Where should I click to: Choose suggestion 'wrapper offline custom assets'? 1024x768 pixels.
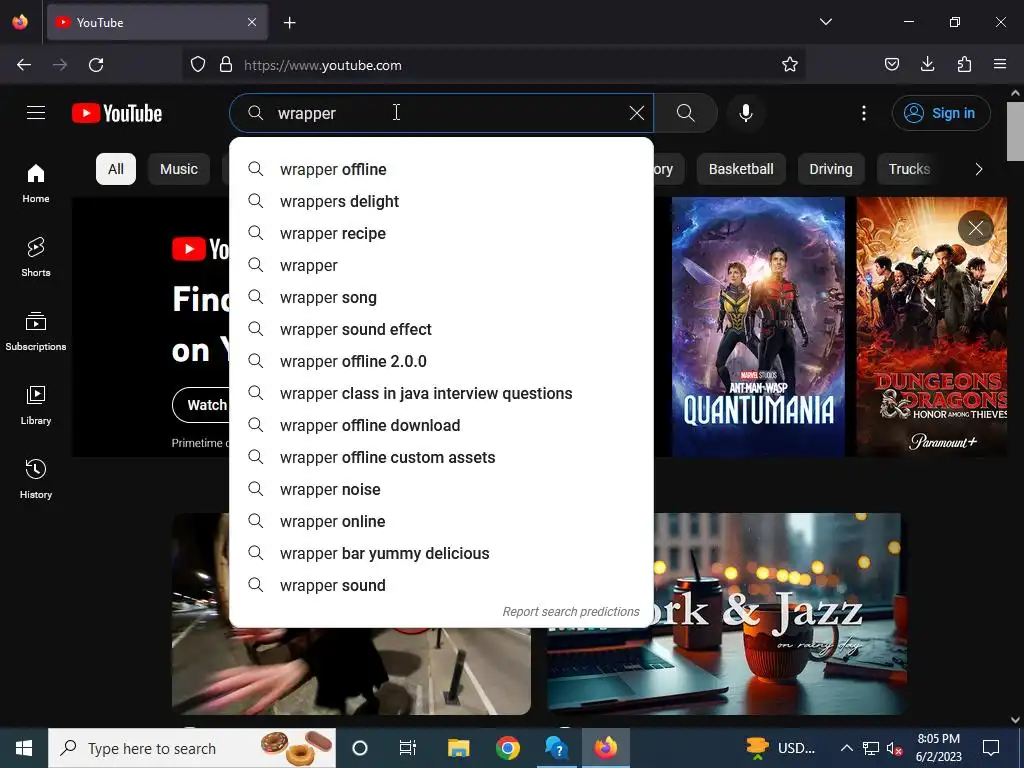point(441,457)
